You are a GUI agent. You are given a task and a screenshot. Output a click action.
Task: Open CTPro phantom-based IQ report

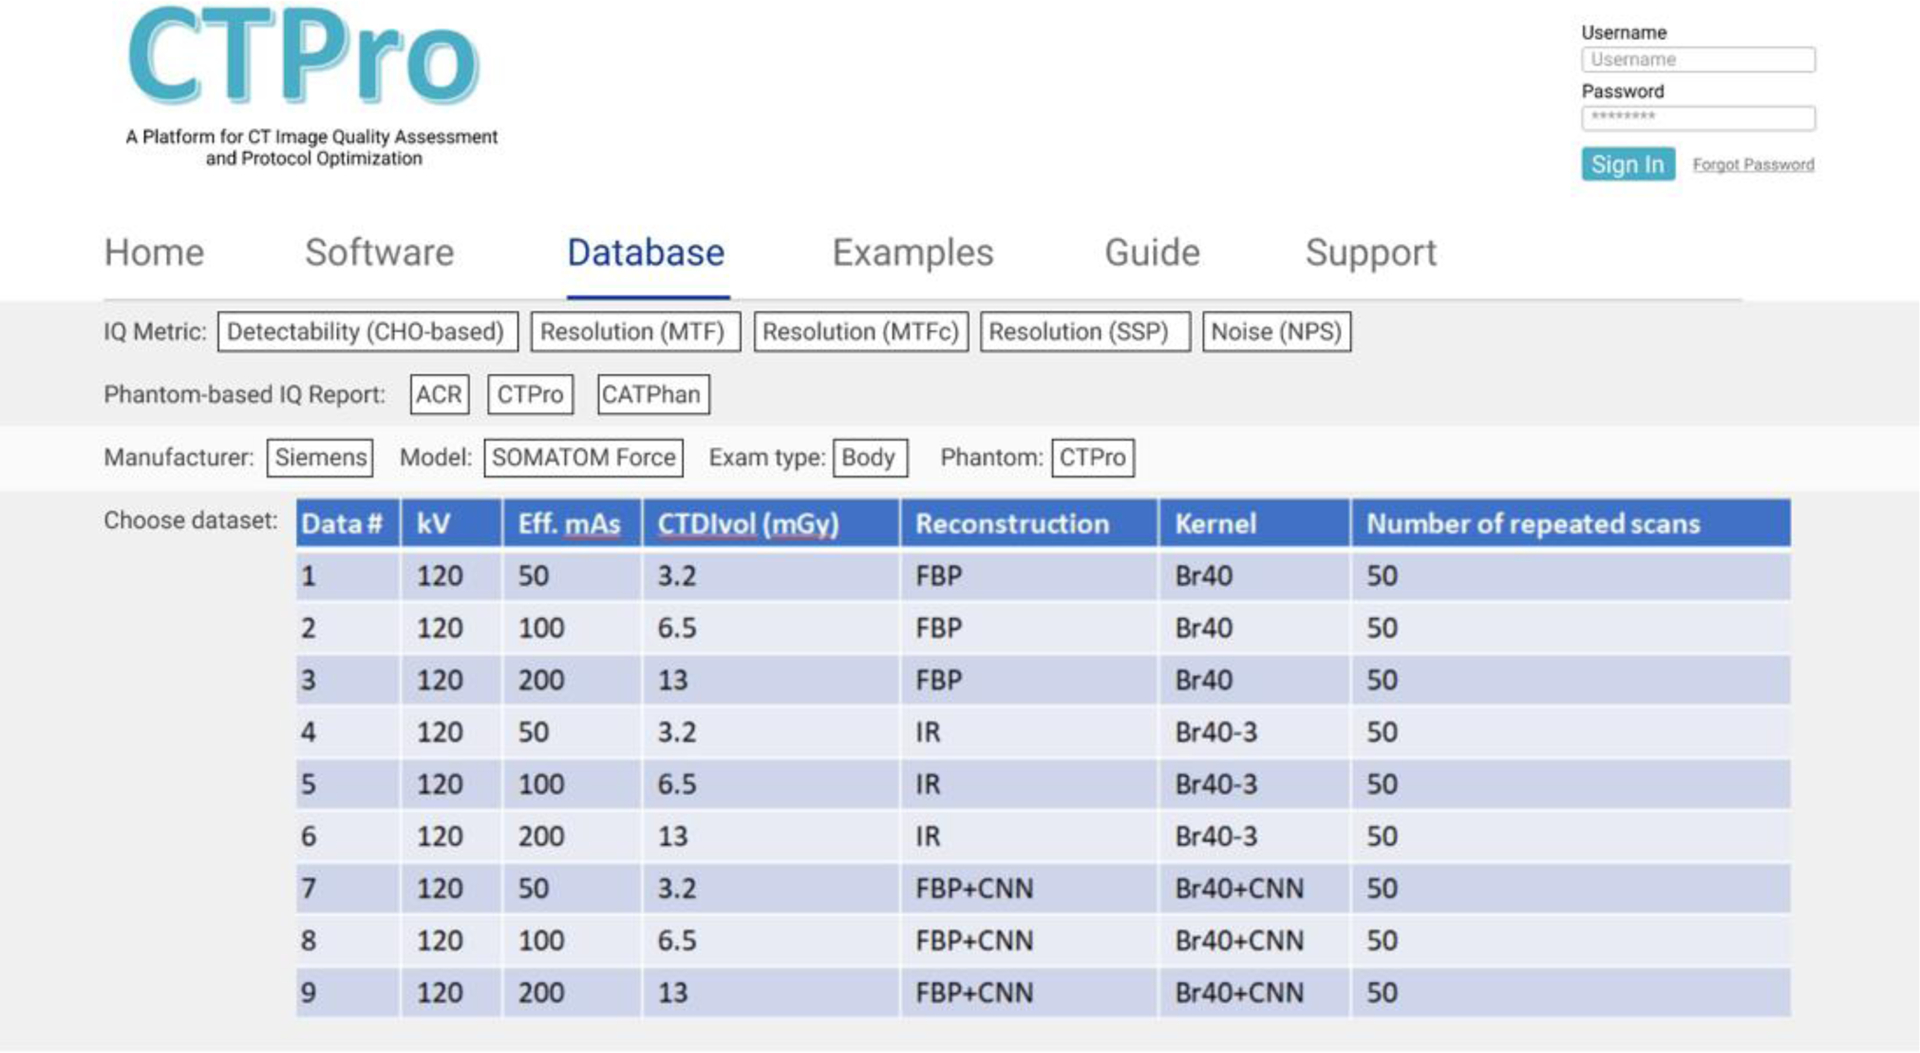click(x=530, y=394)
